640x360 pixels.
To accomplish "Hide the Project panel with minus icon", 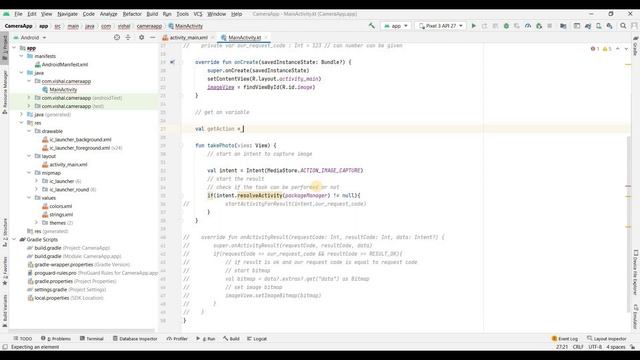I will pyautogui.click(x=152, y=37).
